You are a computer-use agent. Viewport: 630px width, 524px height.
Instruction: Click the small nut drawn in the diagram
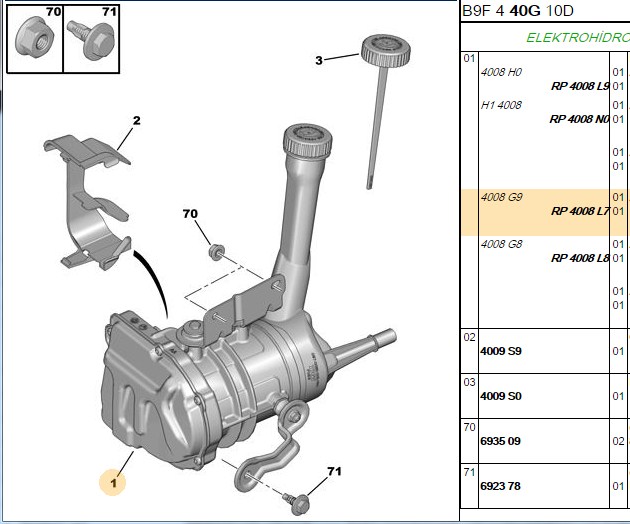tap(217, 252)
